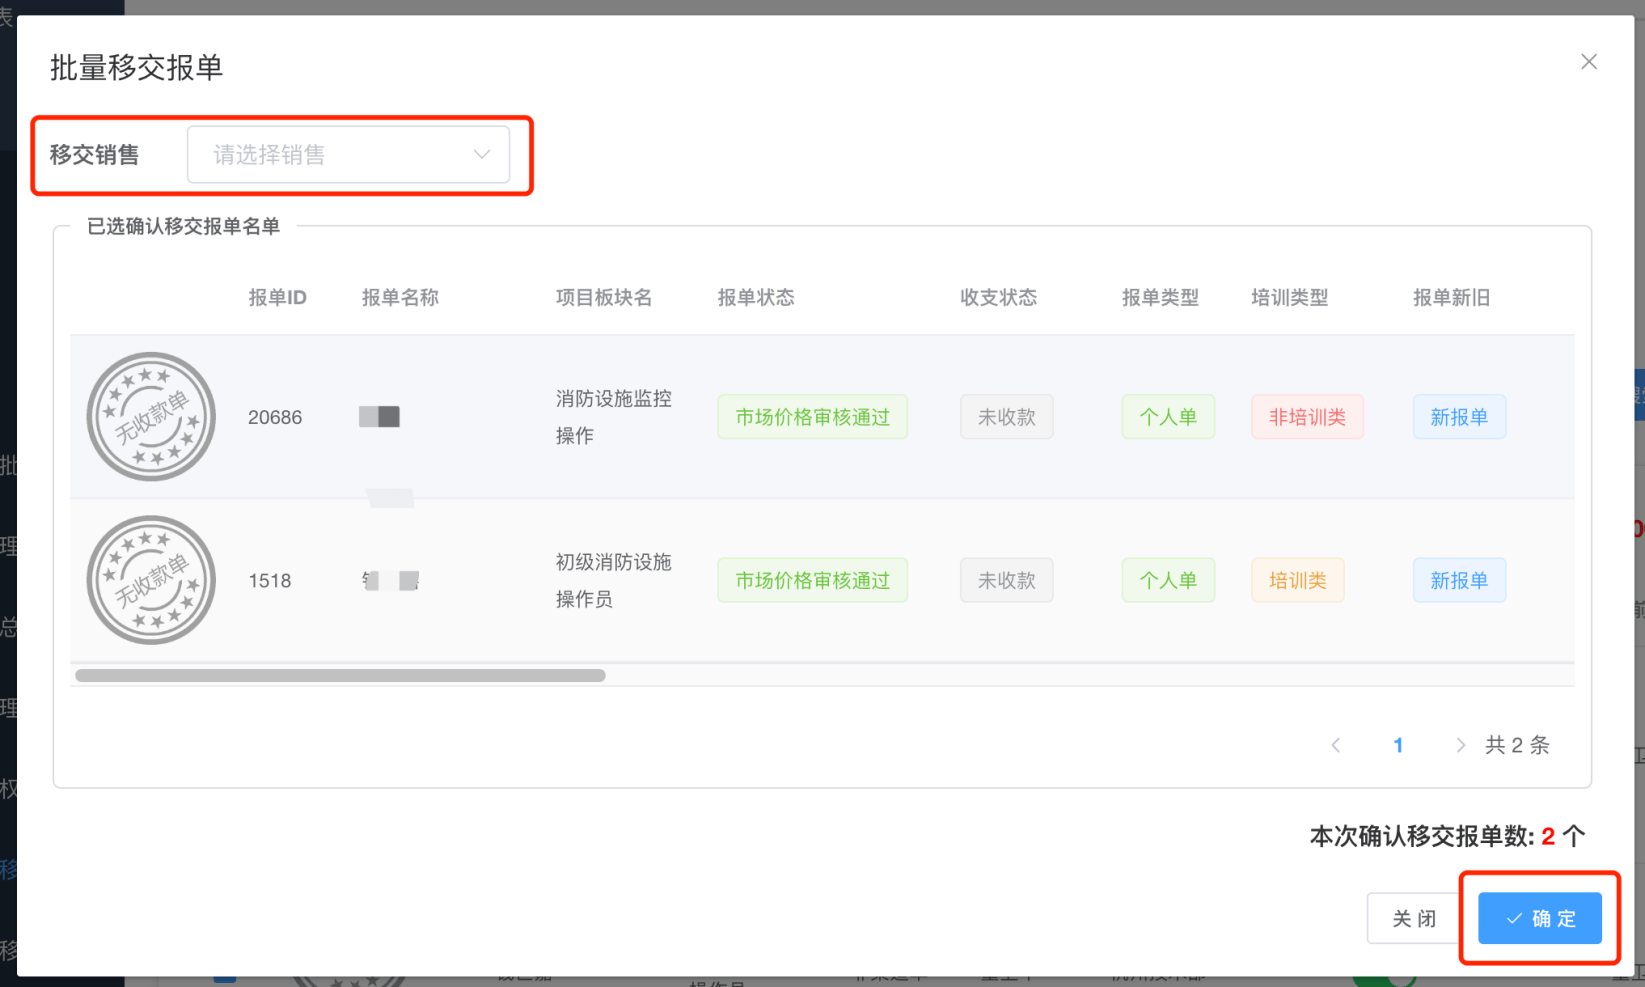Viewport: 1645px width, 987px height.
Task: Click the 报单ID column header
Action: pos(277,297)
